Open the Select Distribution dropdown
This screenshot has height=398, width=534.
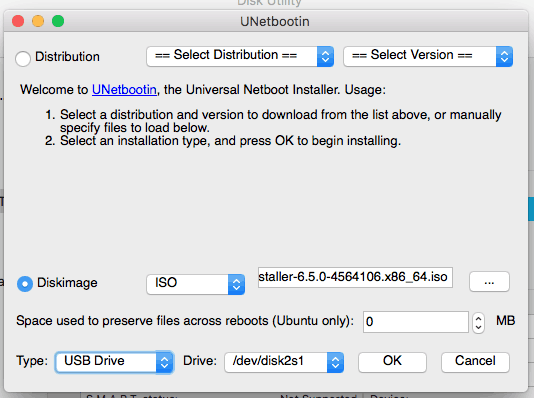point(240,56)
